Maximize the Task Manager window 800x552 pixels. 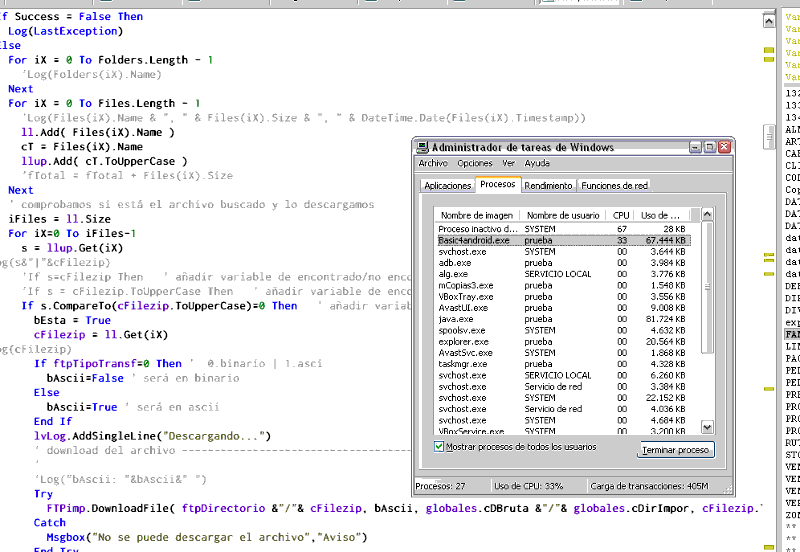pos(708,147)
